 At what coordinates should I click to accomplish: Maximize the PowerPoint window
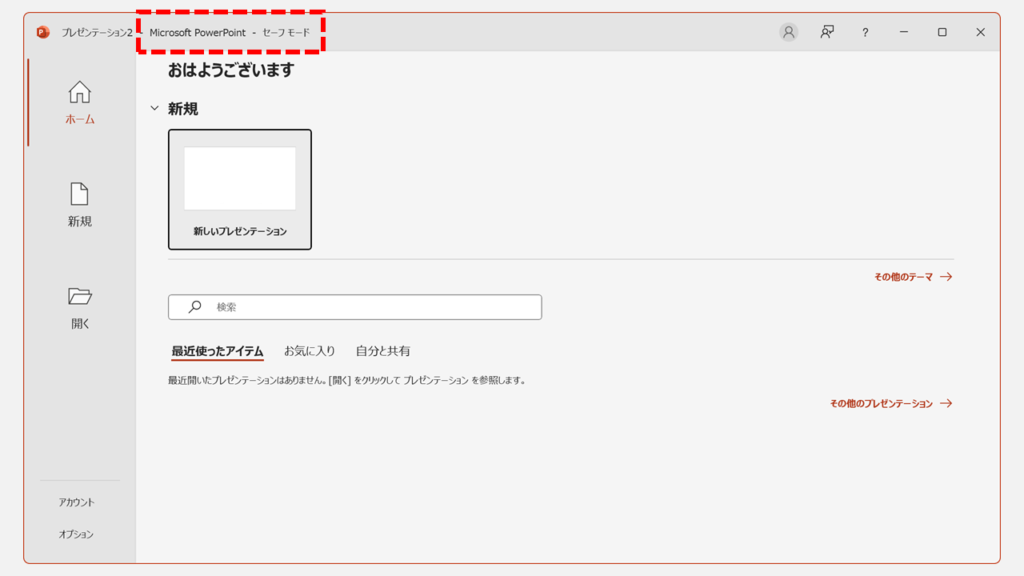coord(942,32)
